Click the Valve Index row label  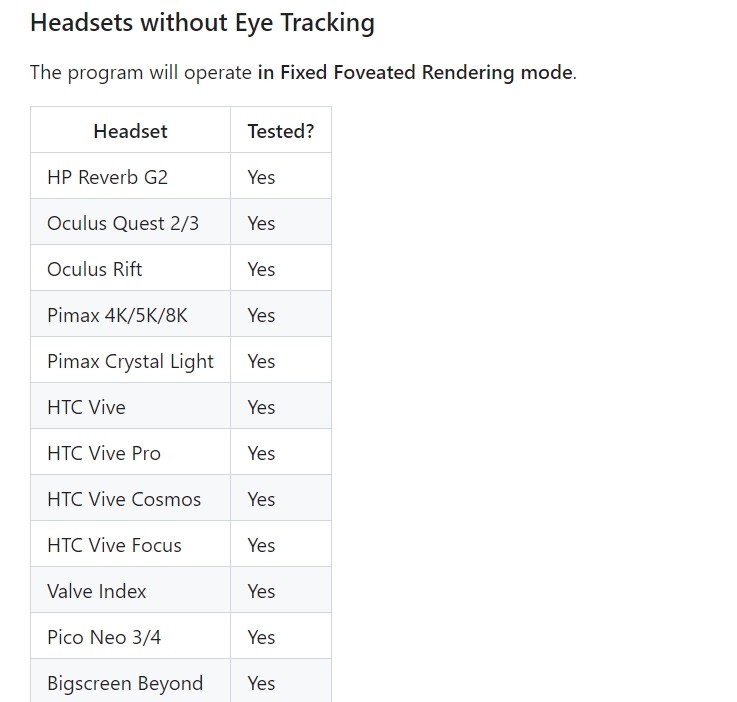97,592
